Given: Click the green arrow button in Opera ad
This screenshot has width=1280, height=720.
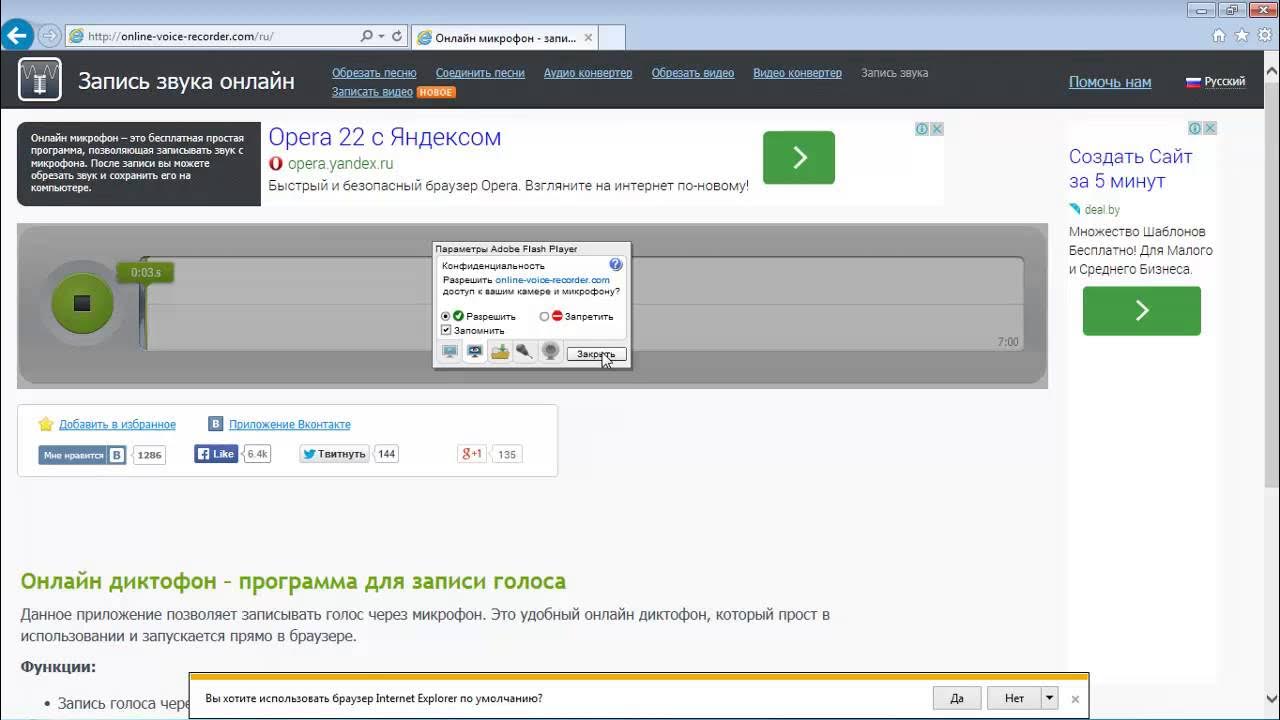Looking at the screenshot, I should (x=799, y=157).
